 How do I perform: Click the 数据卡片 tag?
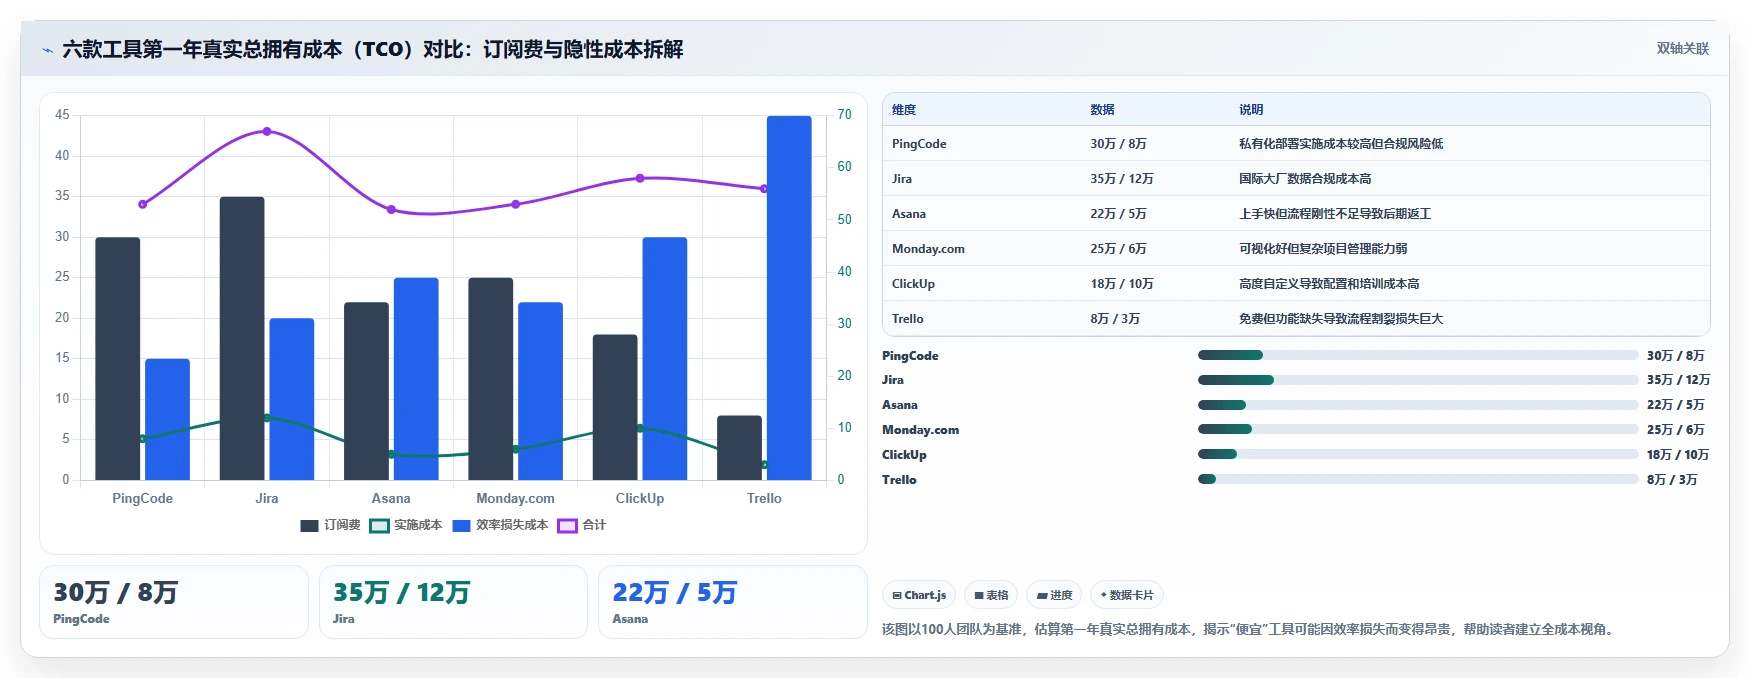(1127, 595)
